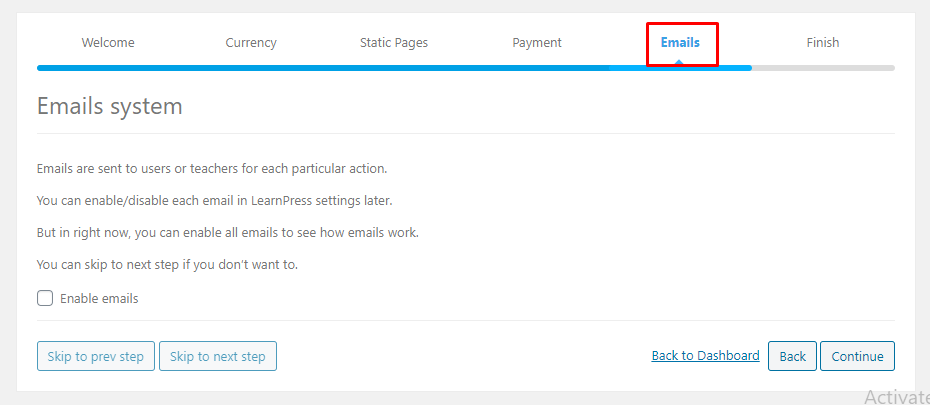Click the dark blue completed progress bar

pos(323,68)
